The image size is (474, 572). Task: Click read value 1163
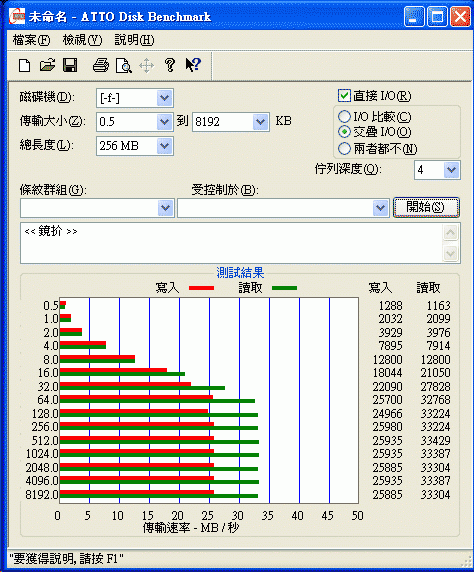point(439,305)
